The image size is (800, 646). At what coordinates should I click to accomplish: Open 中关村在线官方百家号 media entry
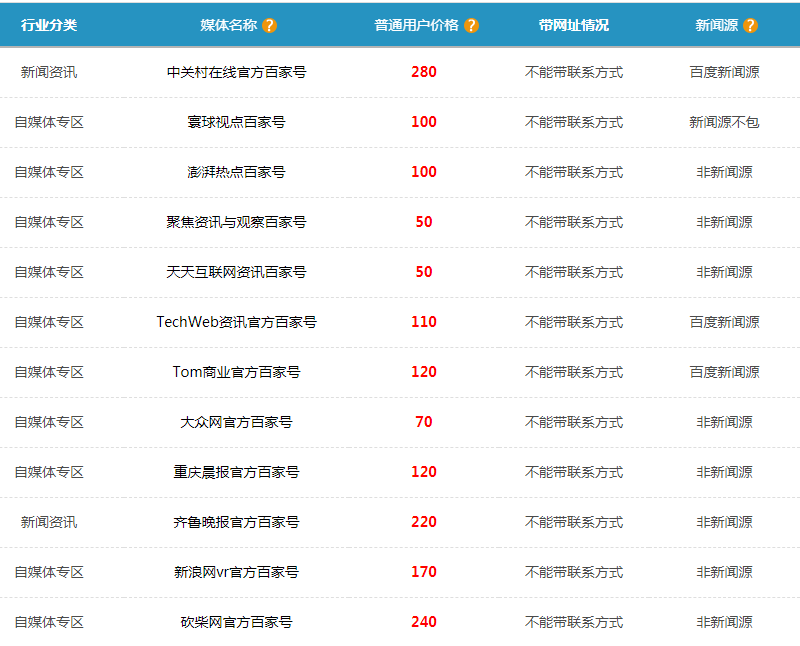(236, 72)
